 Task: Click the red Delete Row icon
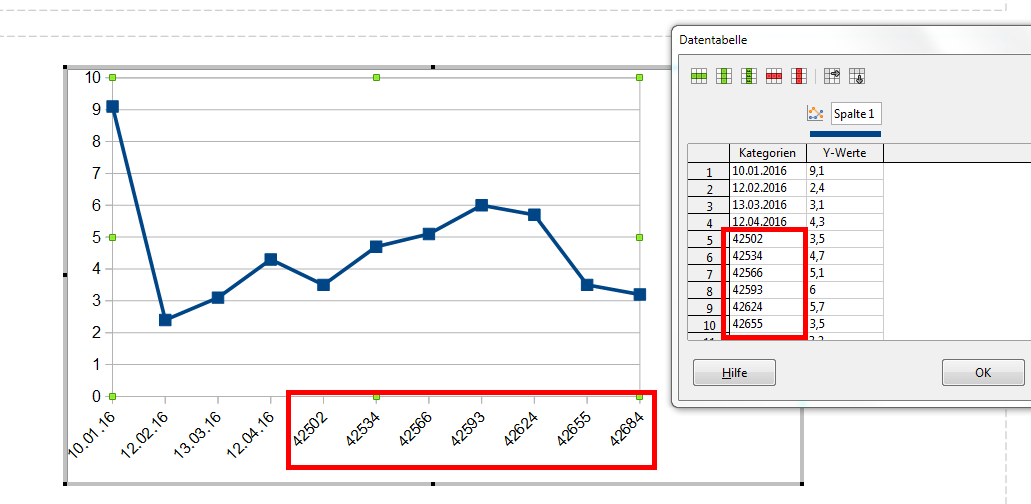coord(773,76)
